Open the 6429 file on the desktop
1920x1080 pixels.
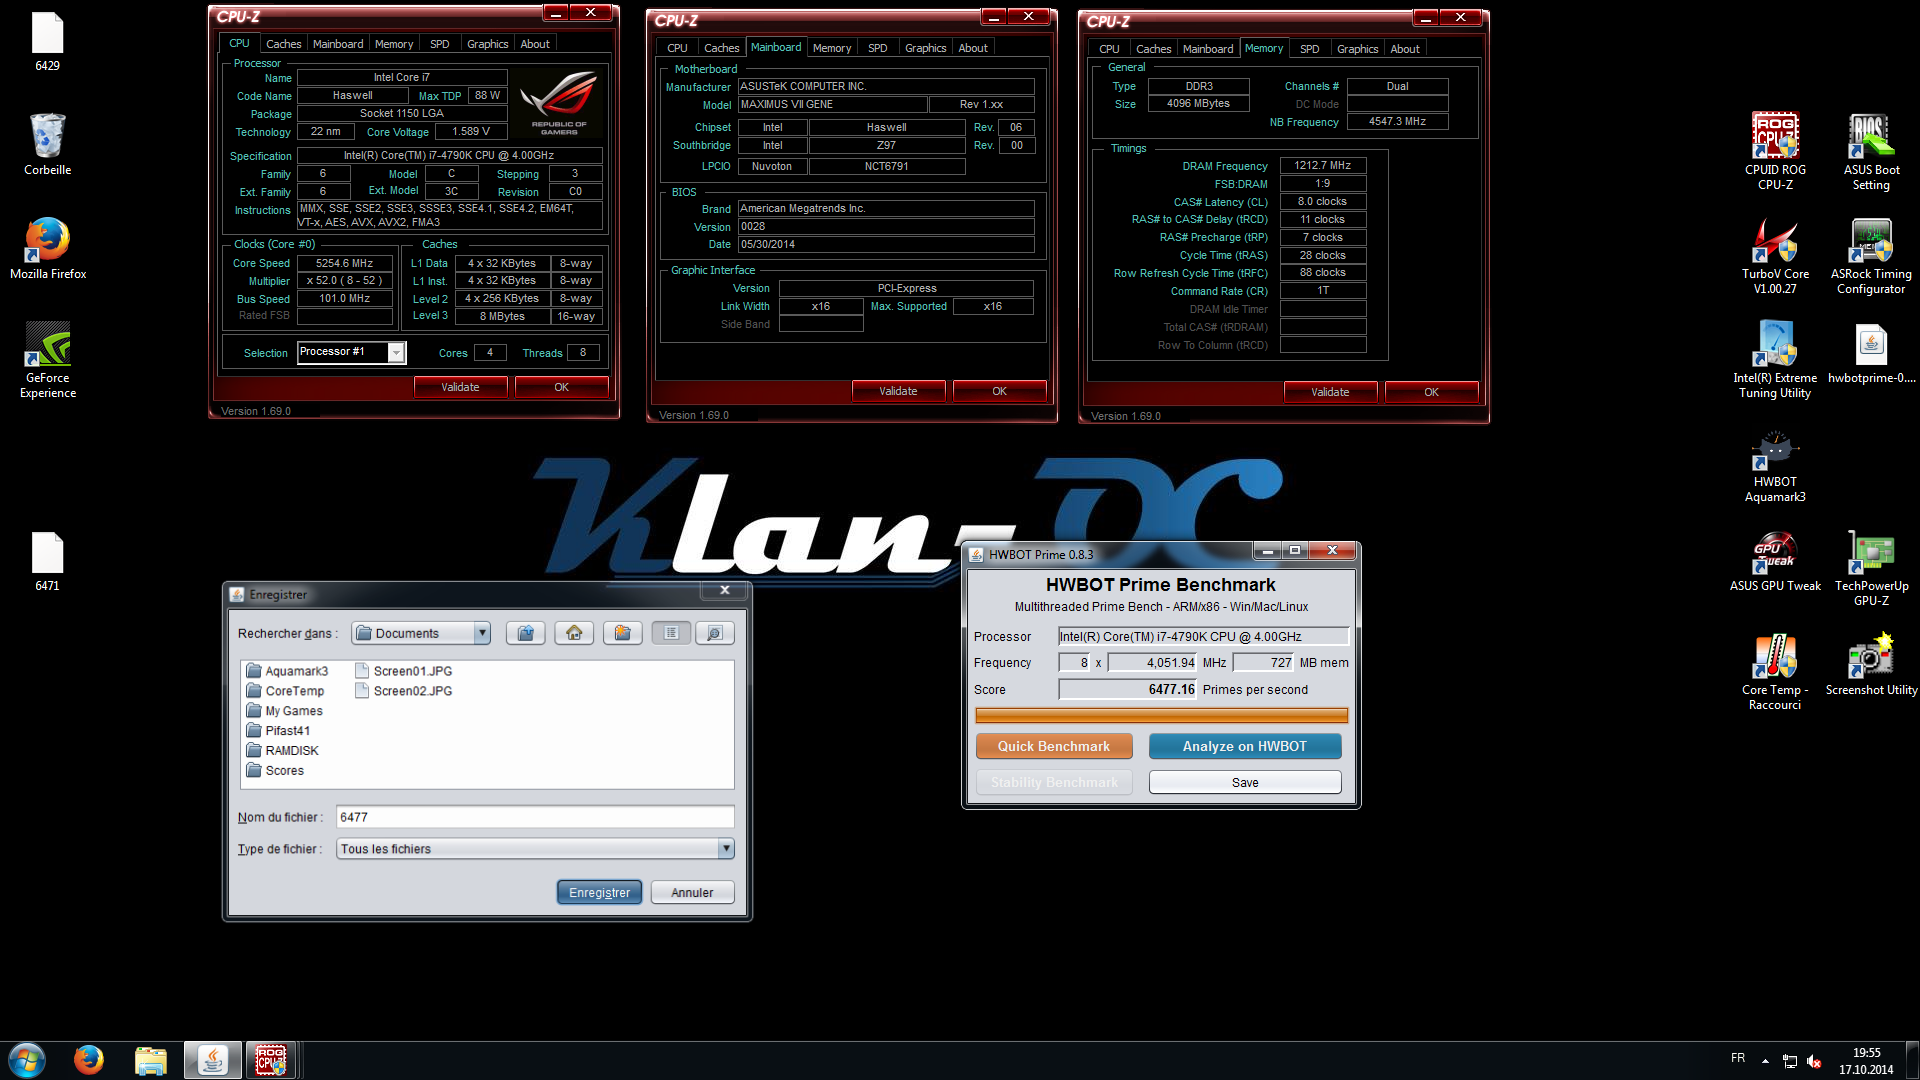pos(47,42)
